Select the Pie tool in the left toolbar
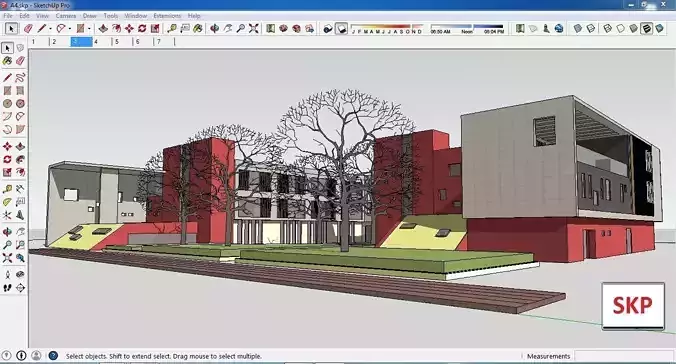The width and height of the screenshot is (676, 364). 20,129
